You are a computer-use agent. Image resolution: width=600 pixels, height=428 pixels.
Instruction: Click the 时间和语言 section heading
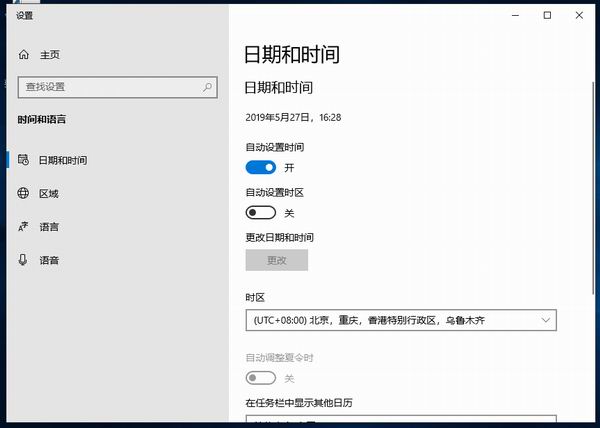(x=42, y=120)
